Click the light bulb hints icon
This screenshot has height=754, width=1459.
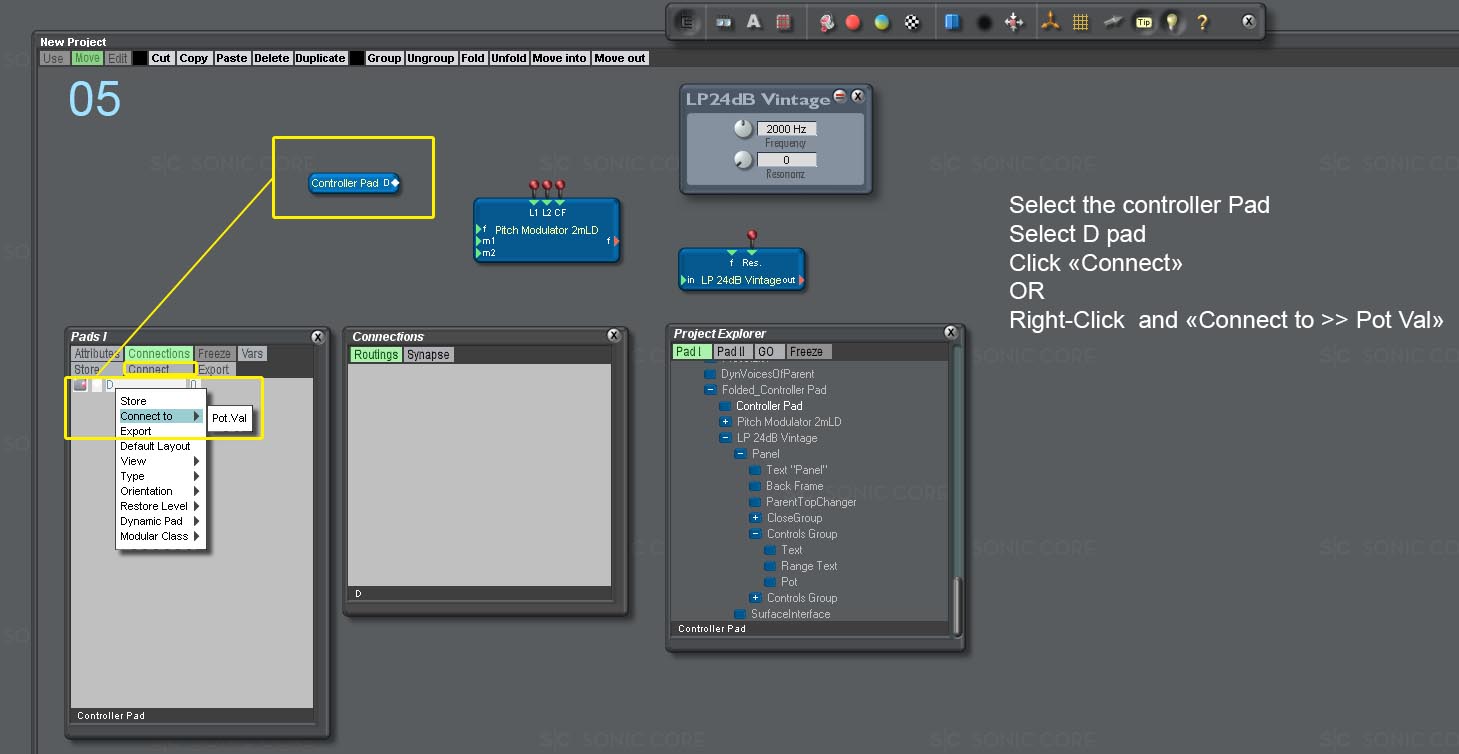click(x=1171, y=21)
